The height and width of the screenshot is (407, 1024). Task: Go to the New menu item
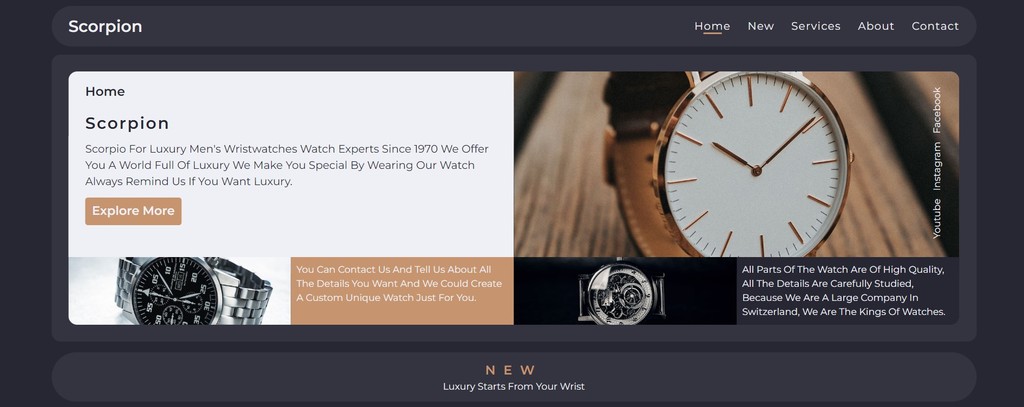click(761, 26)
